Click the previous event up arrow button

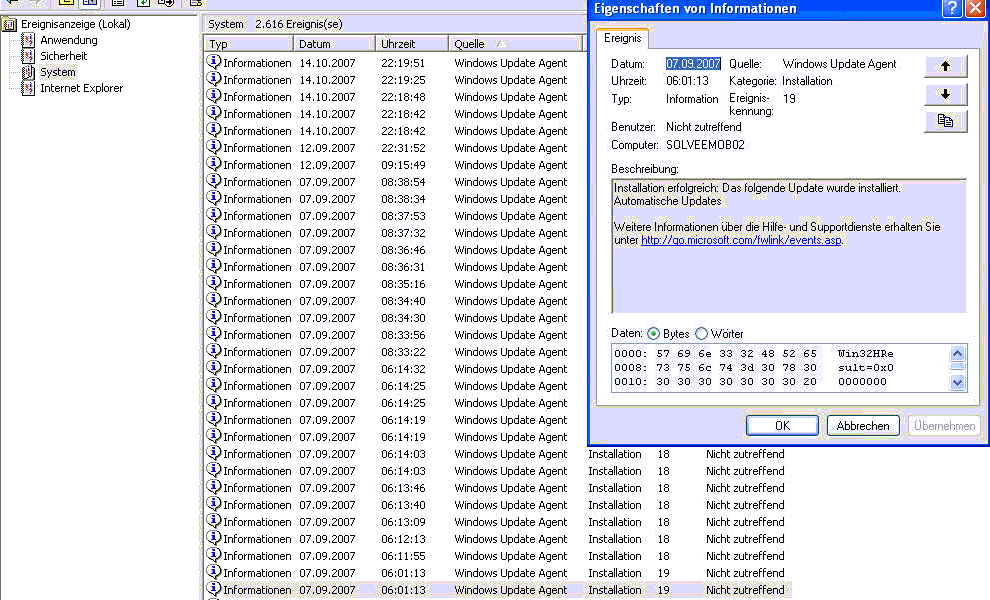[x=945, y=66]
